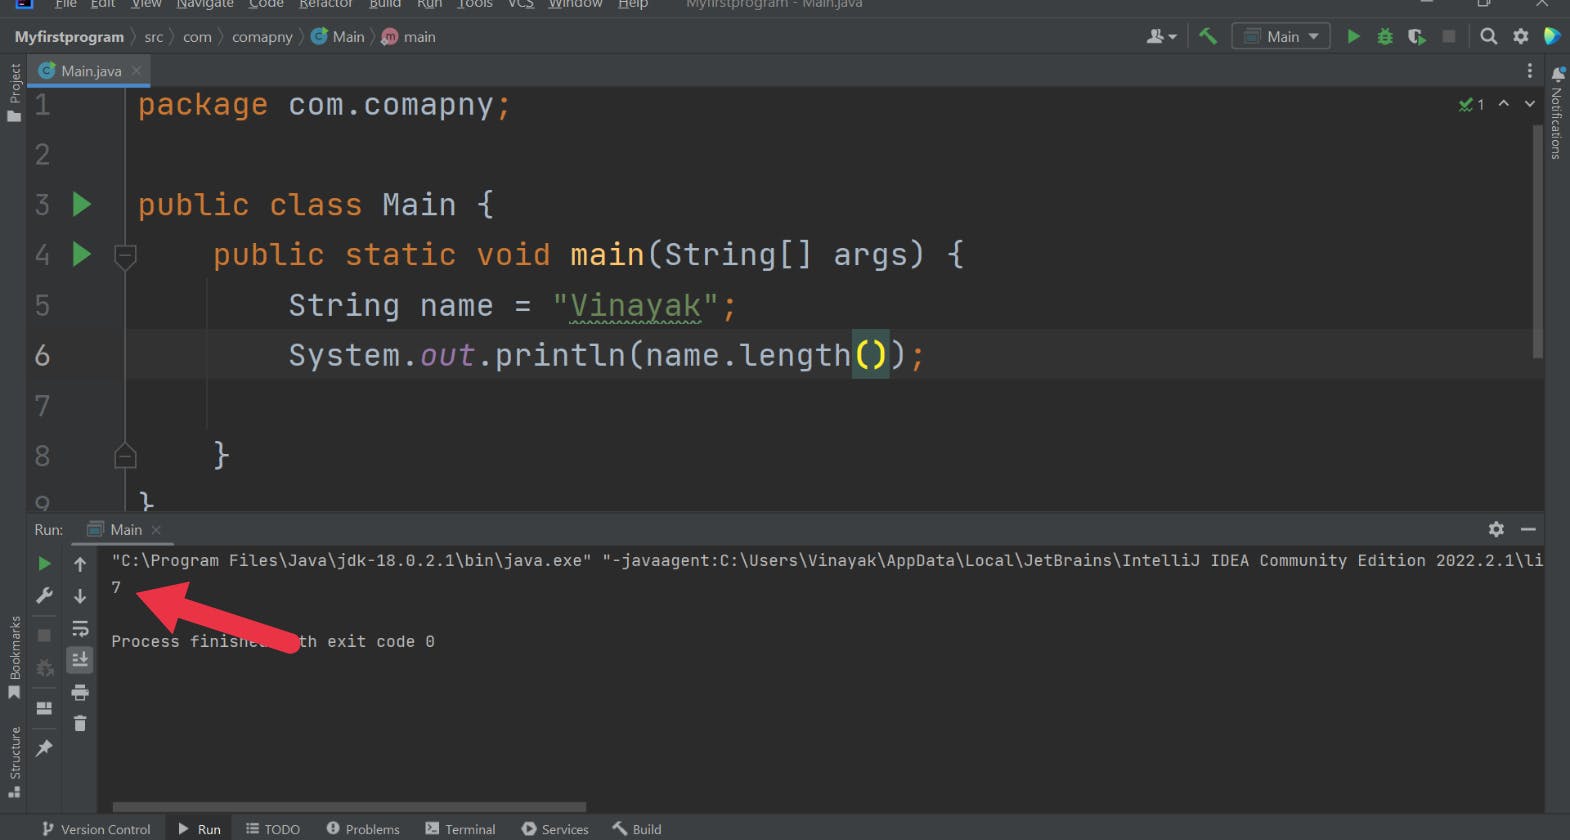The image size is (1570, 840).
Task: Click the "Vinayak" string literal on line 5
Action: 635,306
